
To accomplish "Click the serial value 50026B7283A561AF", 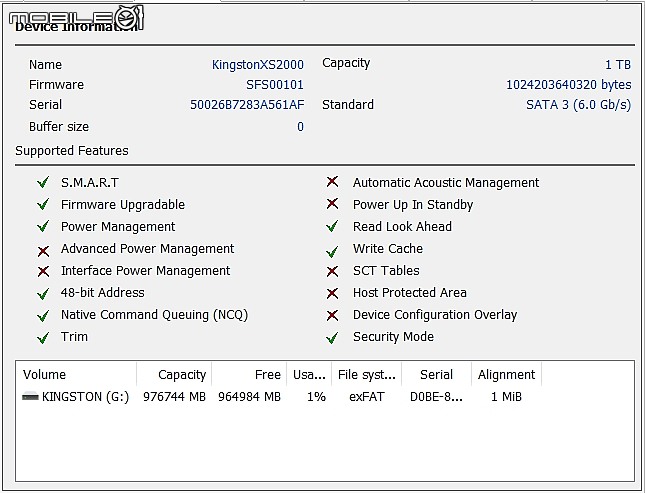I will click(x=247, y=105).
